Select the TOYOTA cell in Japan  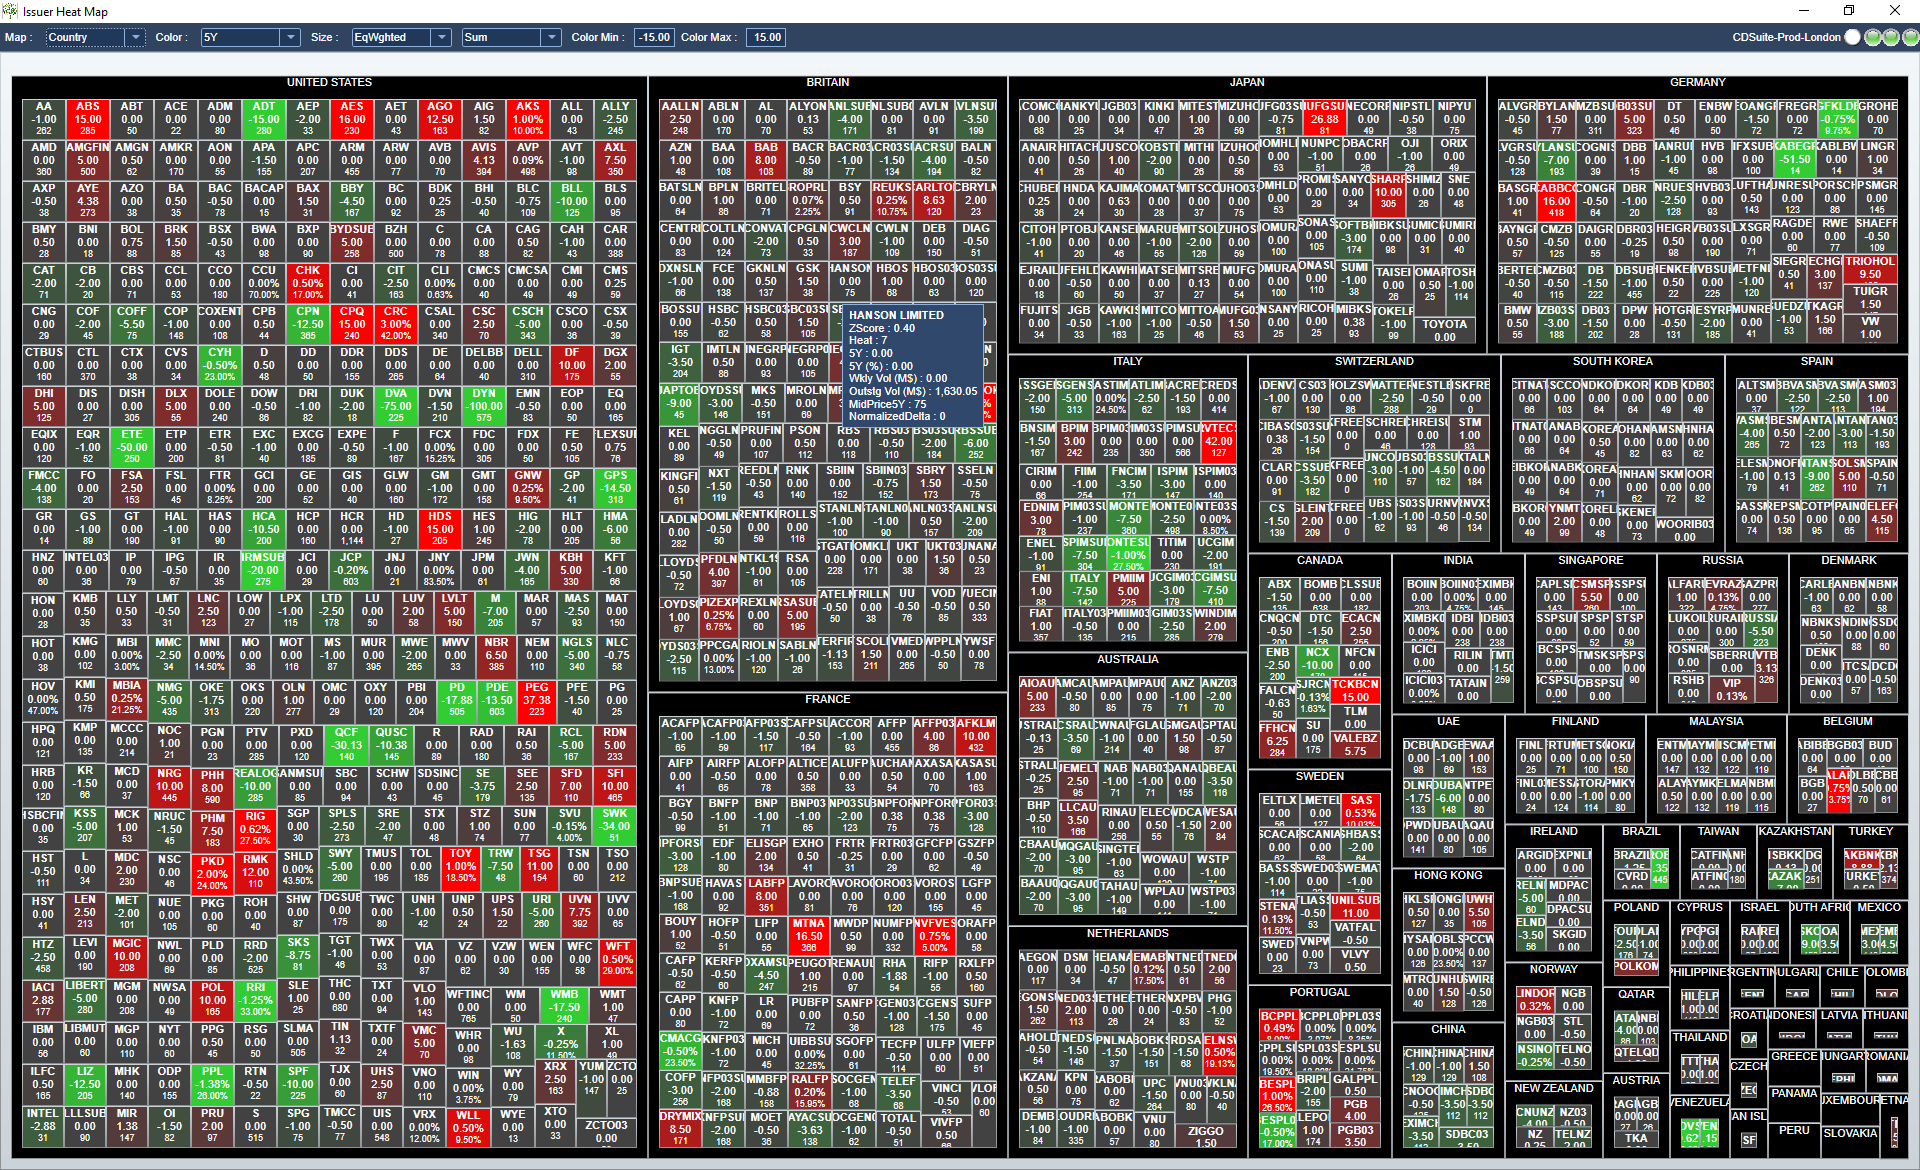tap(1444, 330)
